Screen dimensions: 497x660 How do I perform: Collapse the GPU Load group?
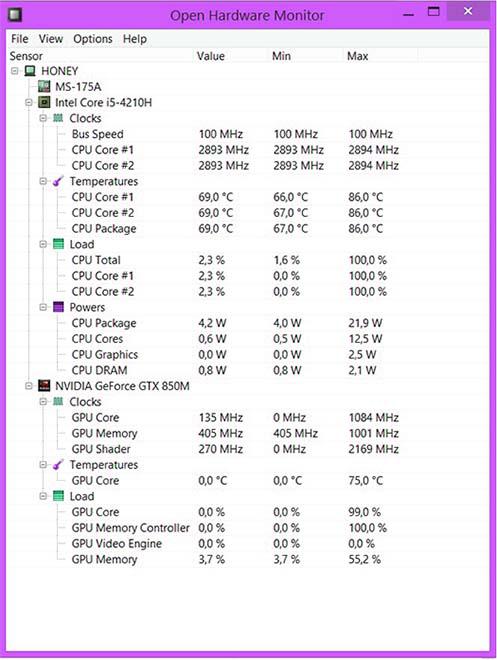(x=43, y=496)
